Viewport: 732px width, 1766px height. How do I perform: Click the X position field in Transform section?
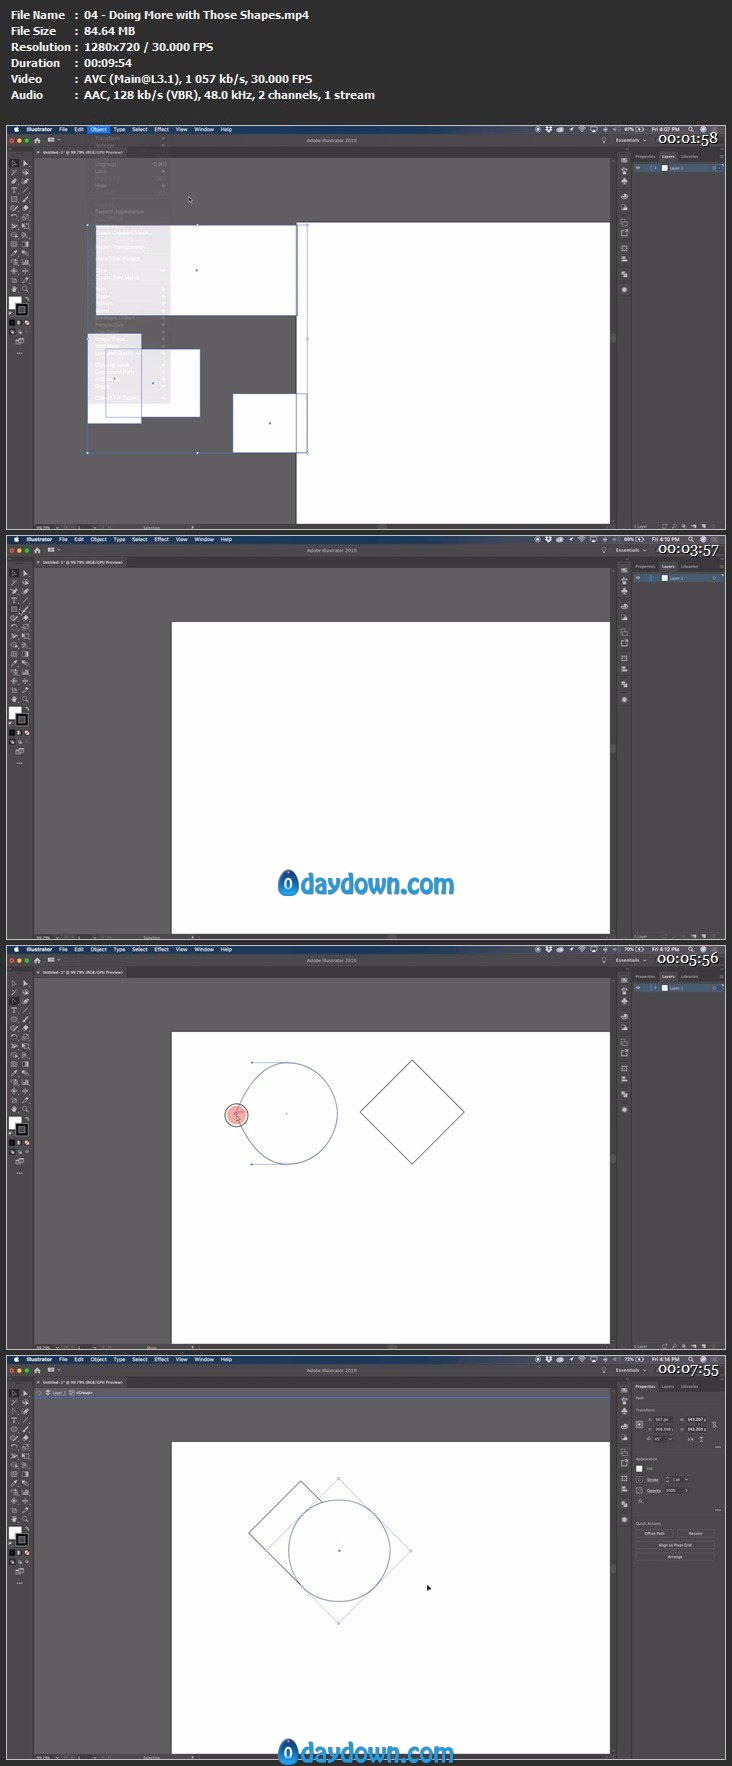(664, 1419)
